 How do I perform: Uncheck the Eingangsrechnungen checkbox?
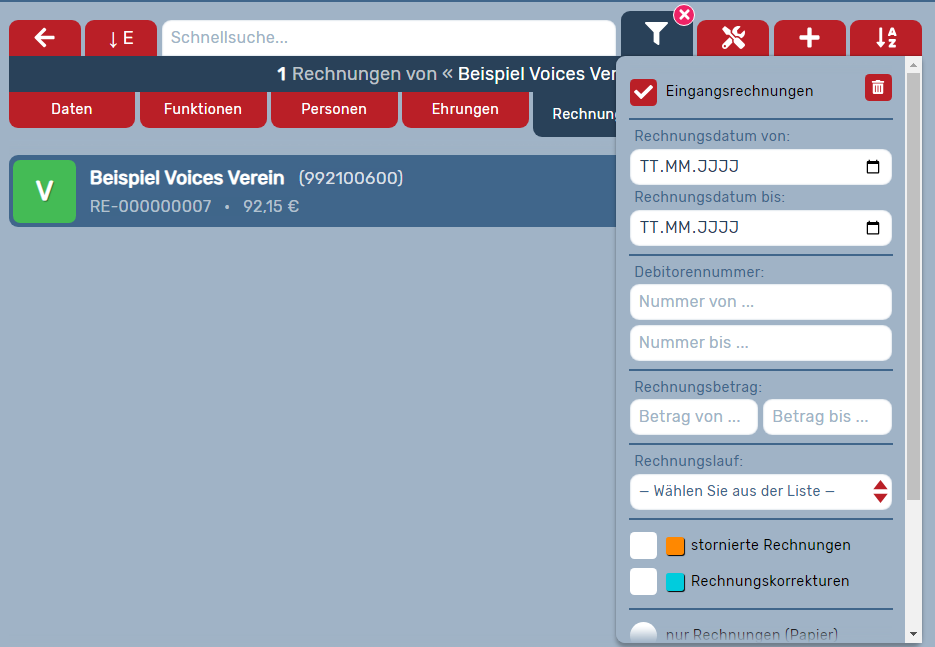pyautogui.click(x=644, y=92)
